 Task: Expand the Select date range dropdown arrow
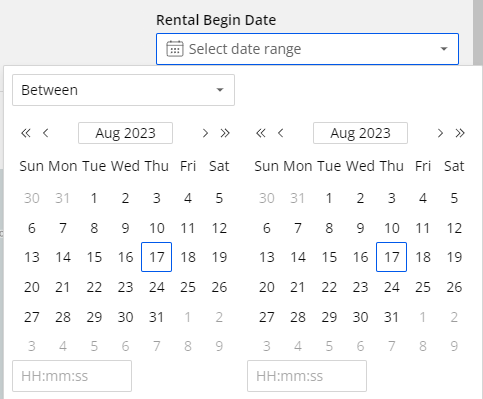(x=444, y=49)
